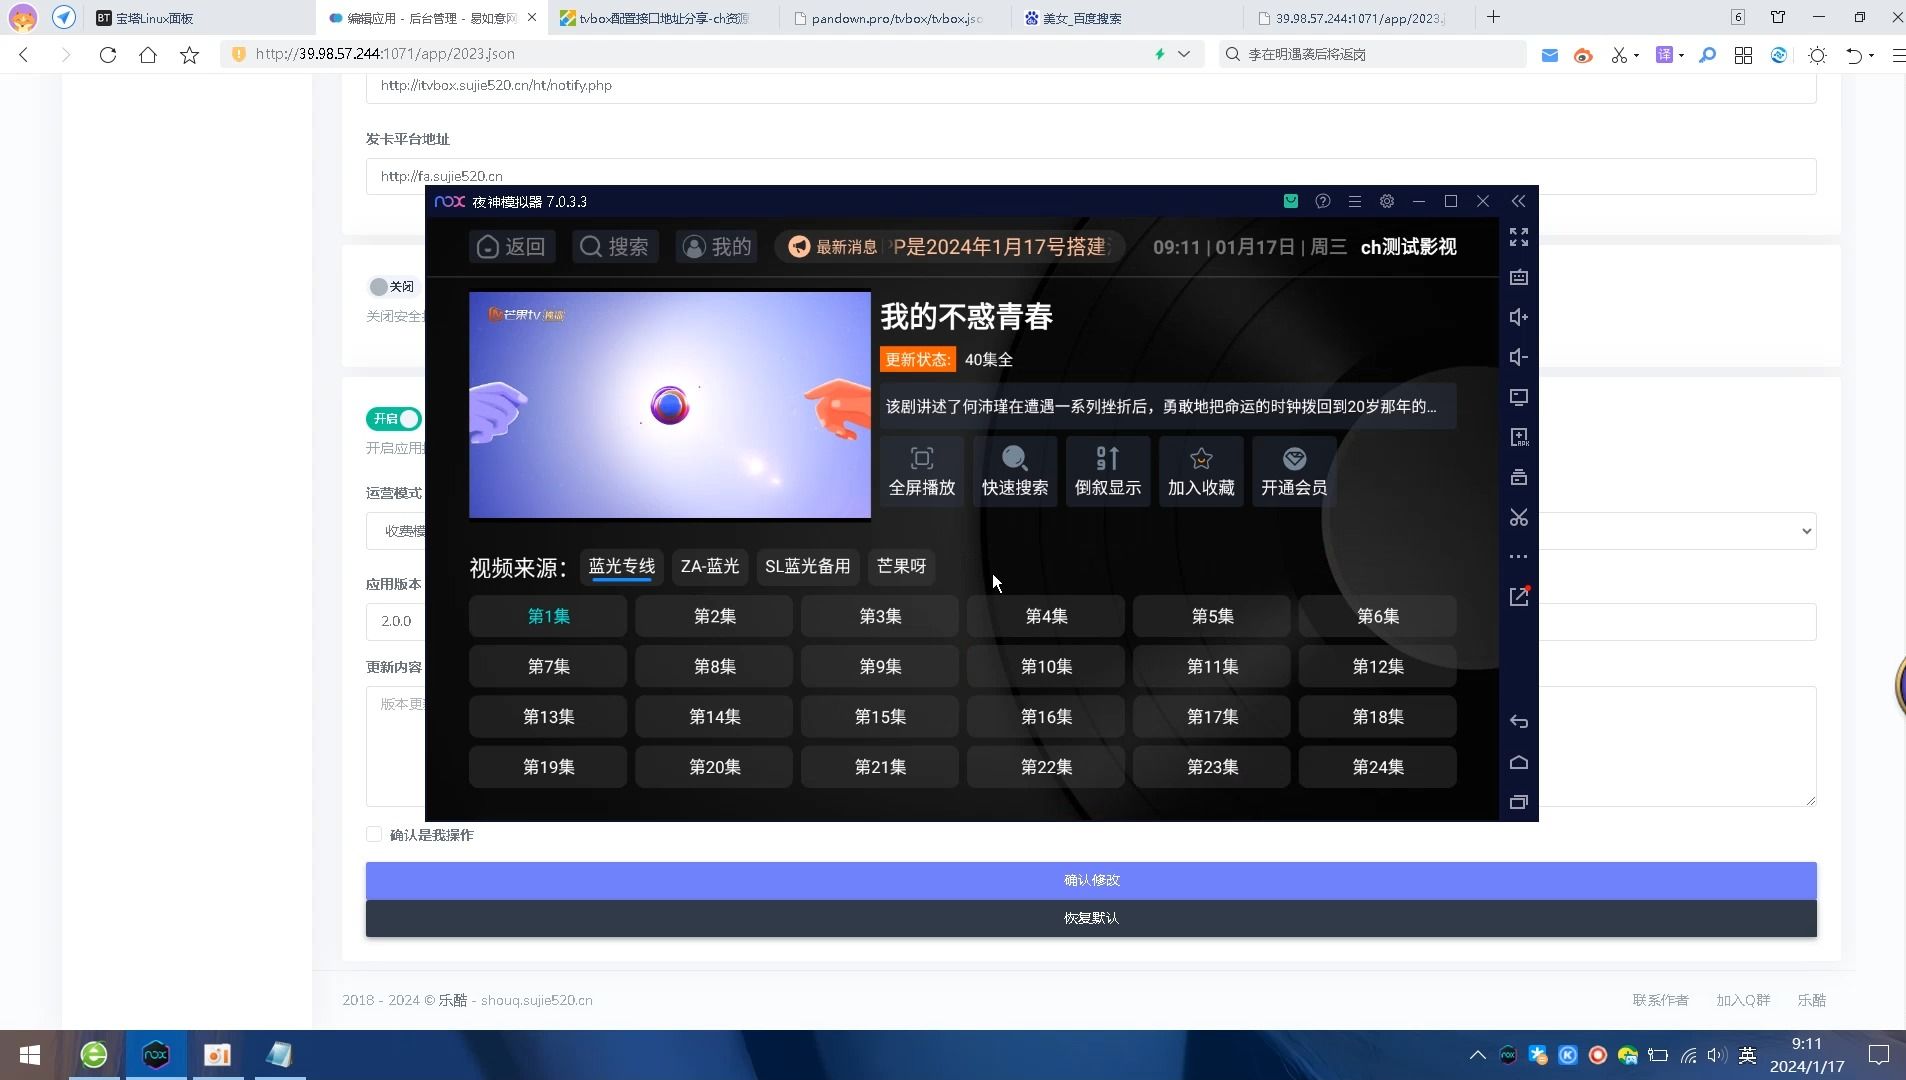
Task: Click the Nox Android home icon
Action: [x=1518, y=762]
